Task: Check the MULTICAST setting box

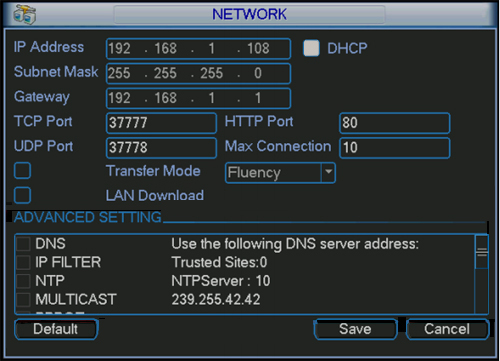Action: 23,299
